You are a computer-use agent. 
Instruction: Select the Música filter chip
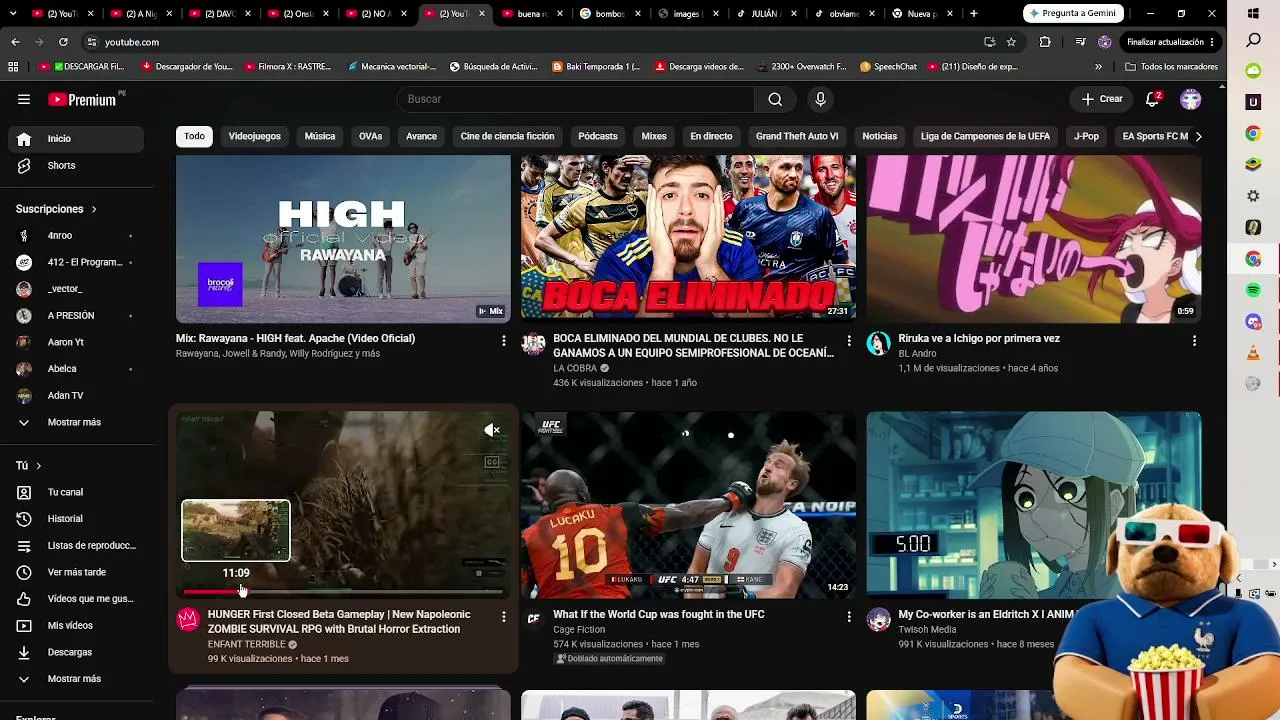320,136
